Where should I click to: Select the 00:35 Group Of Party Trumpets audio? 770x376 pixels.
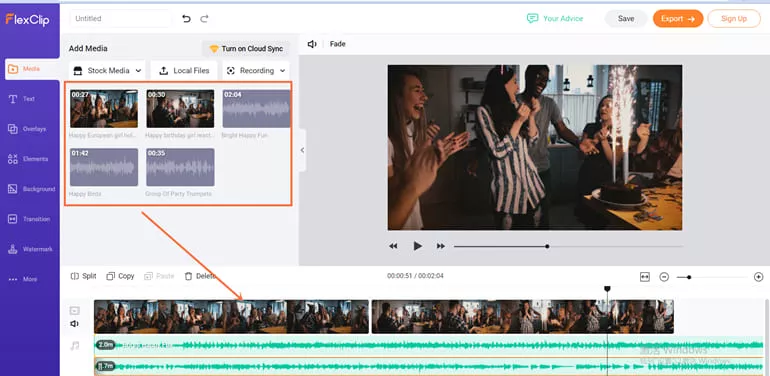[x=180, y=167]
